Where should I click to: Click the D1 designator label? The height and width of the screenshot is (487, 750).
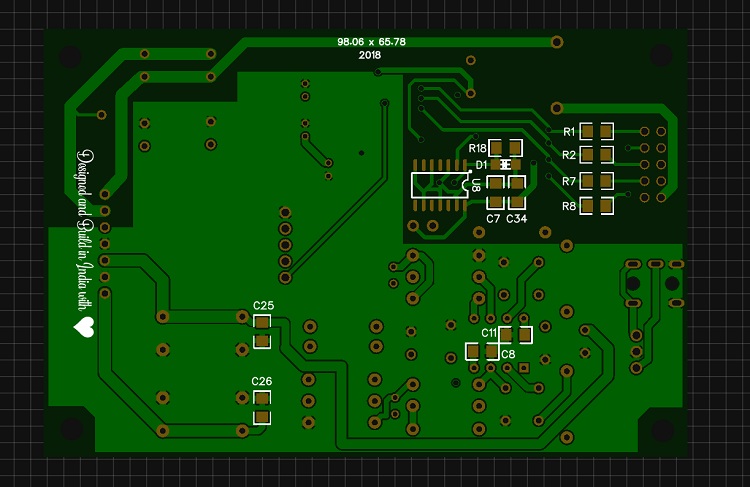(481, 165)
